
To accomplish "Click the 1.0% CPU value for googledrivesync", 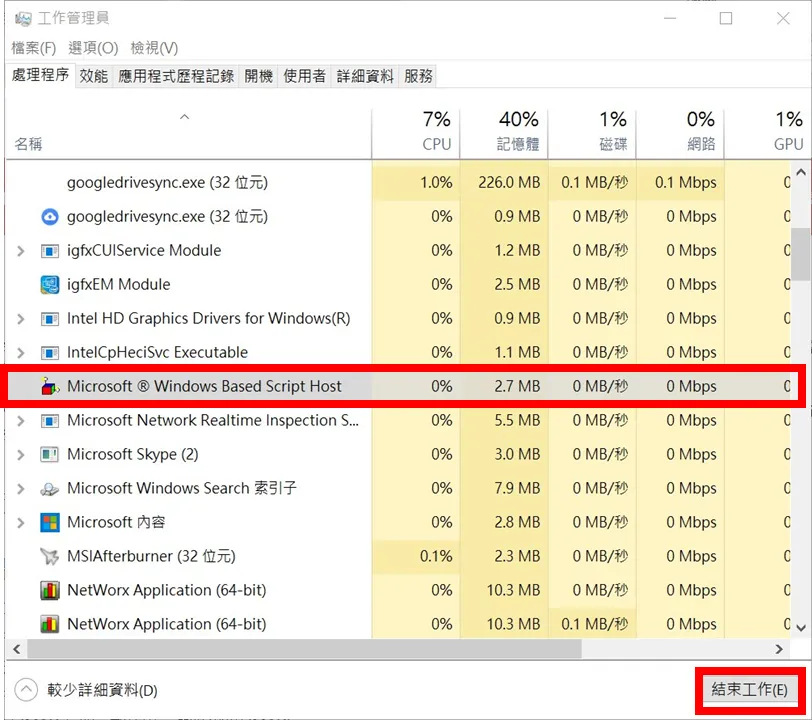I will pos(436,182).
